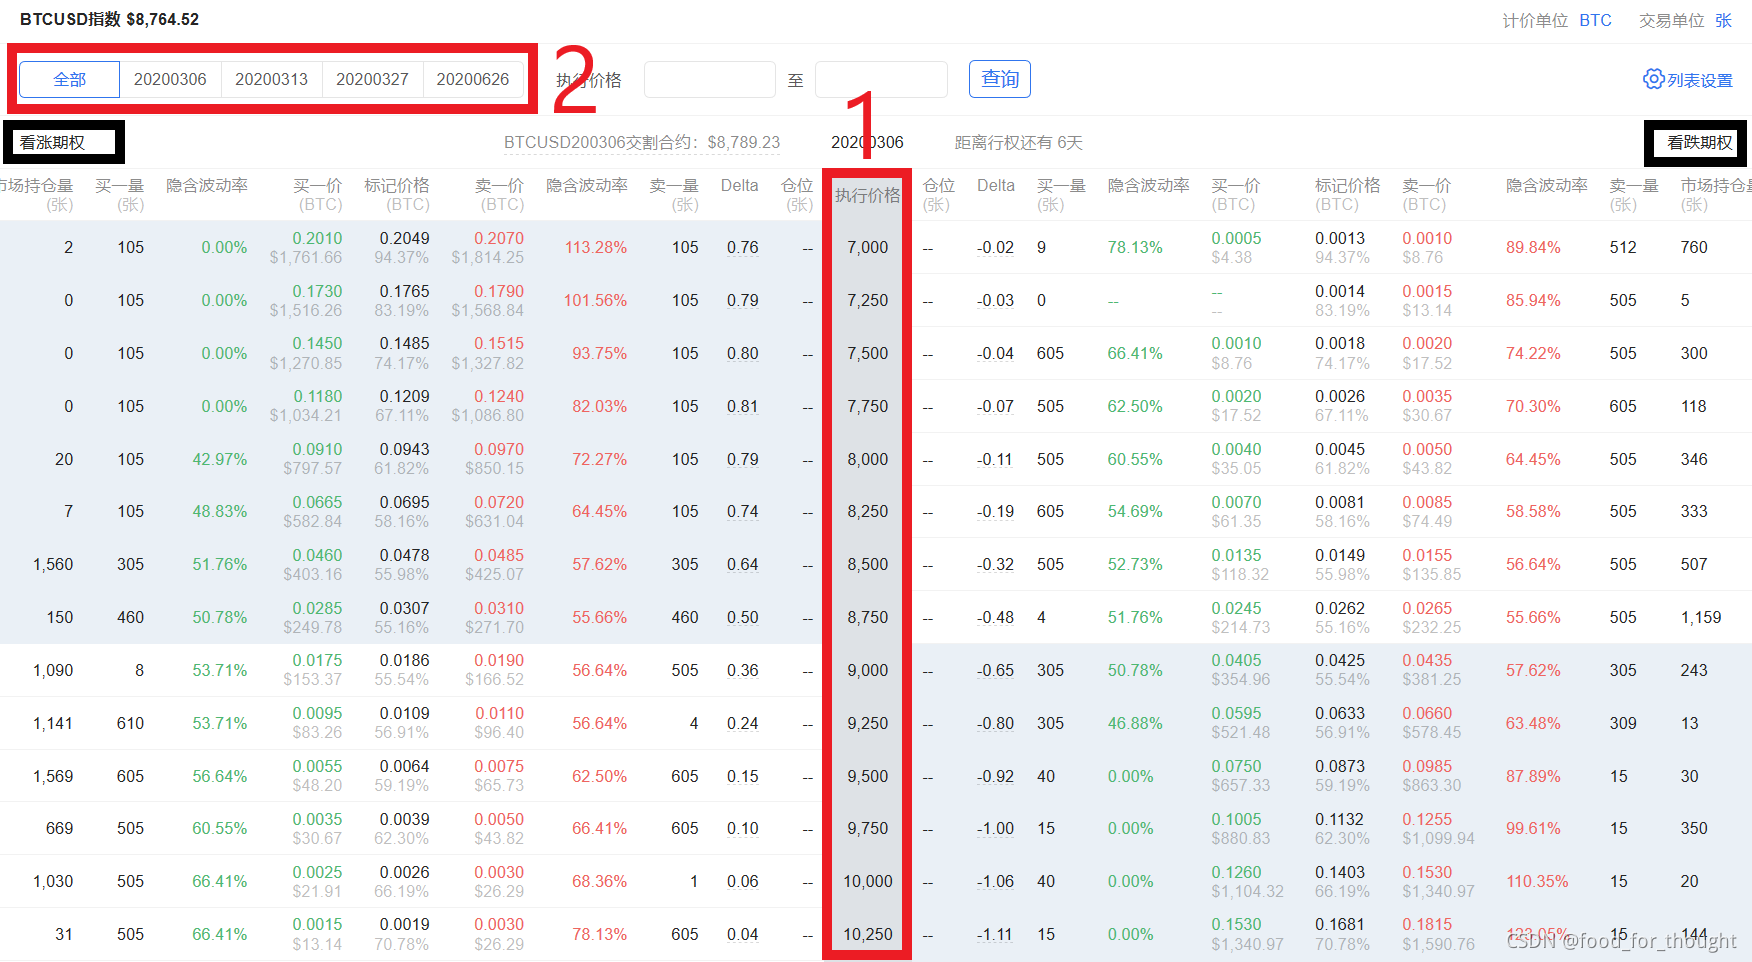The image size is (1752, 962).
Task: Select strike price 10,000 row
Action: (868, 881)
